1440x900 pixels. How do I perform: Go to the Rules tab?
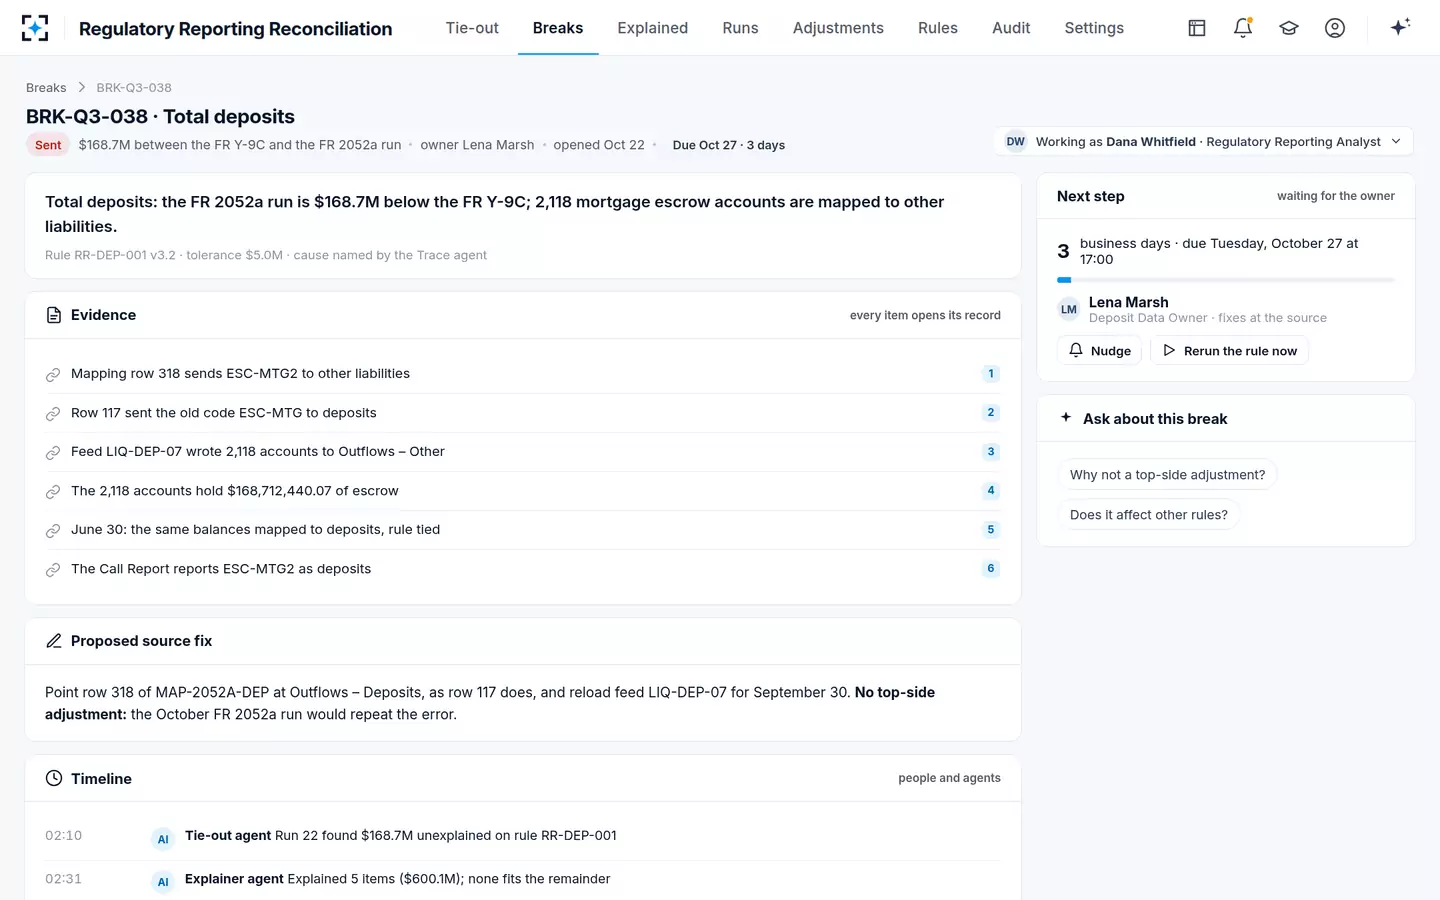938,28
